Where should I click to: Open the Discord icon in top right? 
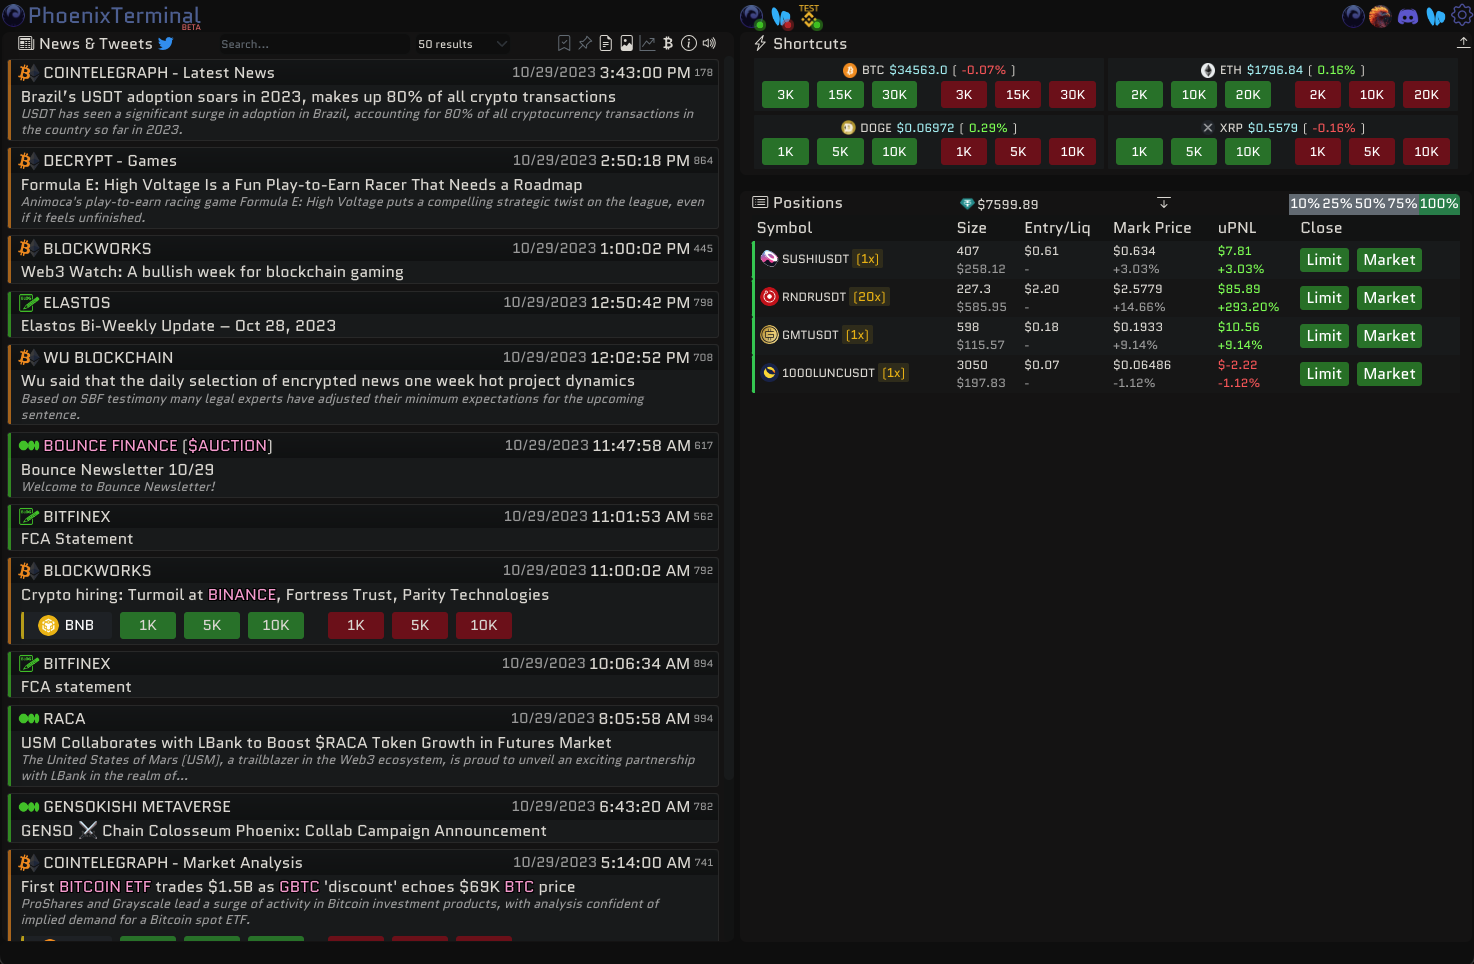[x=1408, y=17]
